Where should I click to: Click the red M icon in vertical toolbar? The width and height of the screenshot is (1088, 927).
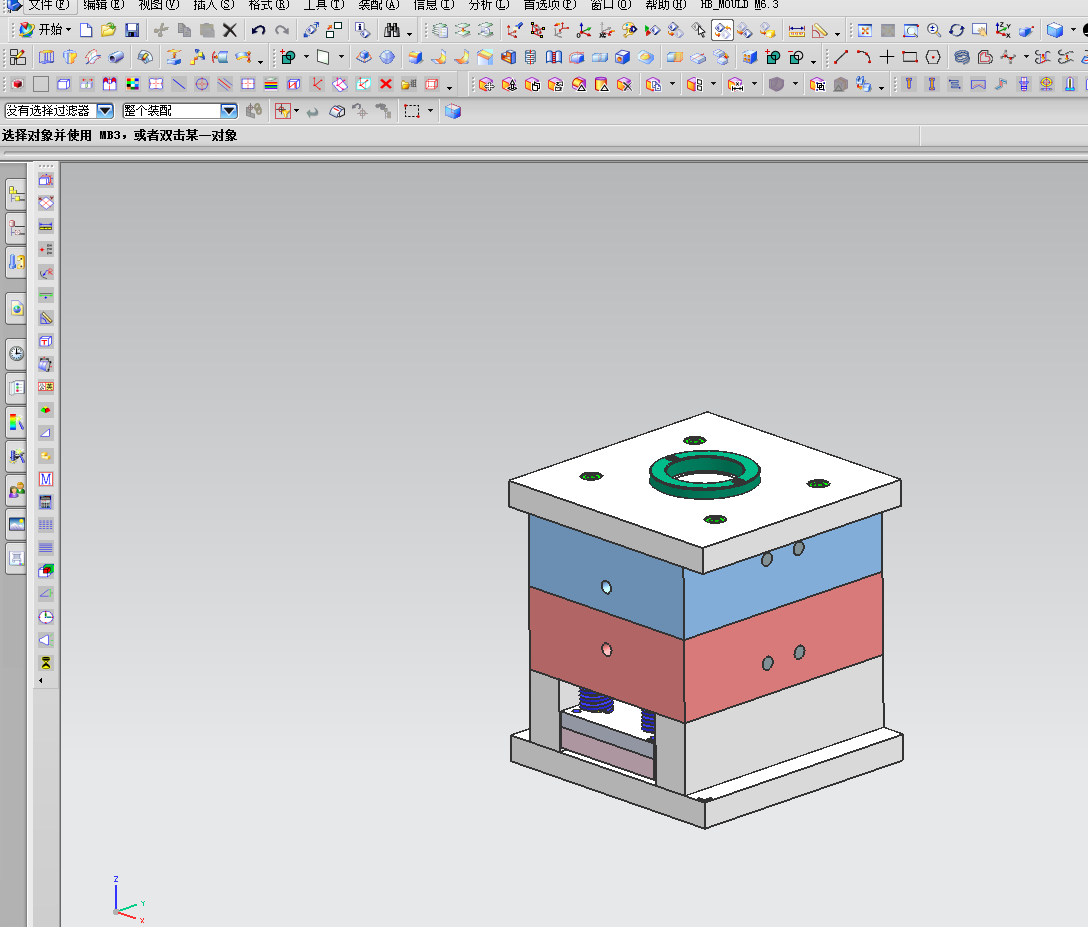point(46,479)
